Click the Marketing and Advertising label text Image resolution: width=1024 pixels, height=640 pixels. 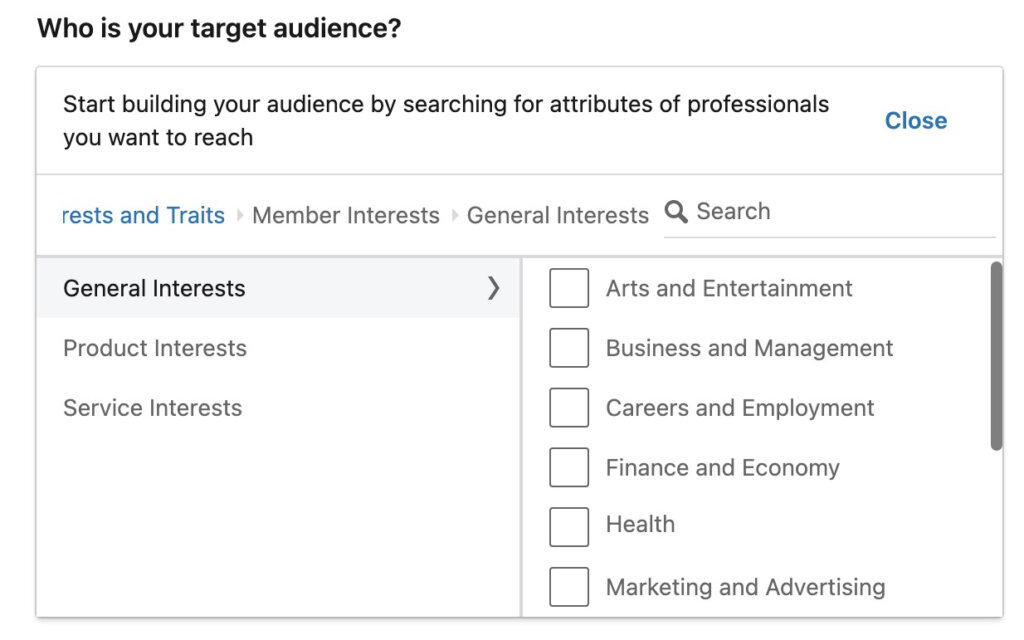[745, 587]
